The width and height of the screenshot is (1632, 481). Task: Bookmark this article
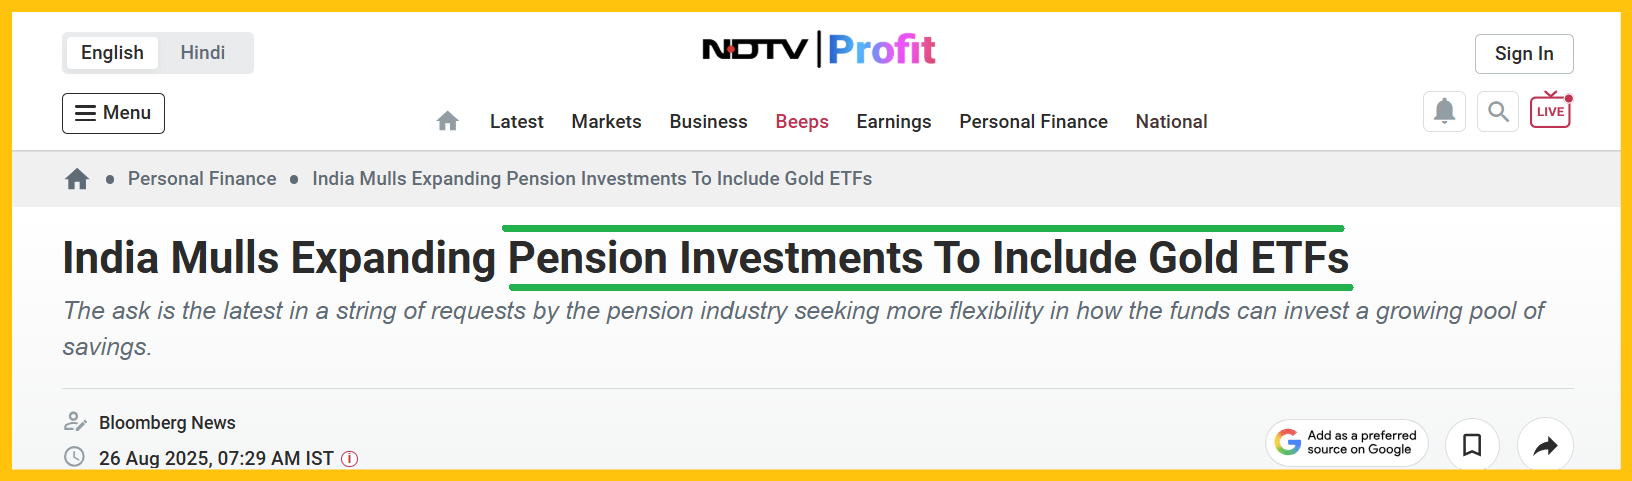coord(1472,445)
